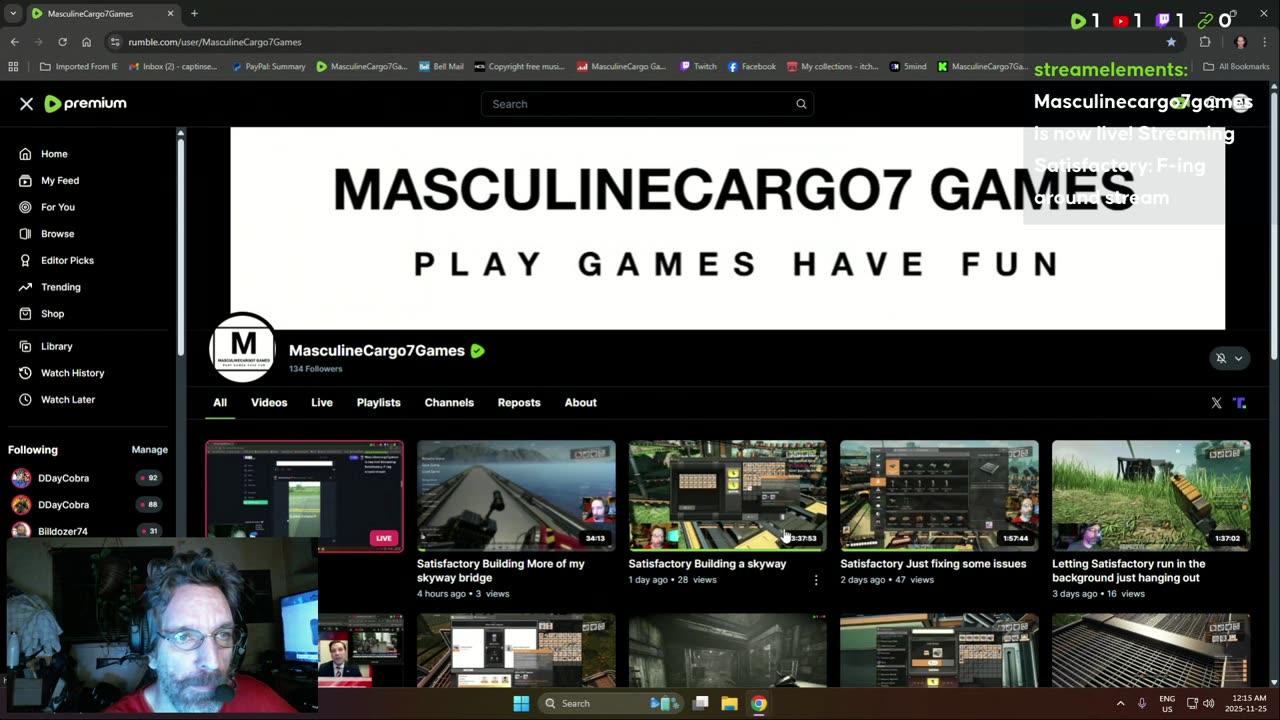Open Billdozer74 in the Following list

pyautogui.click(x=62, y=531)
